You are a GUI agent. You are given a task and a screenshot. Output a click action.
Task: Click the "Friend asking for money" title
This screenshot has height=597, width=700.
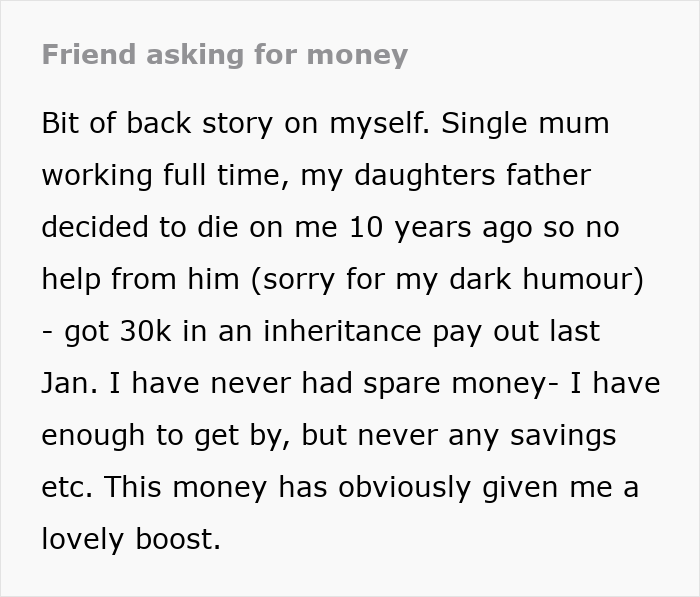[225, 54]
